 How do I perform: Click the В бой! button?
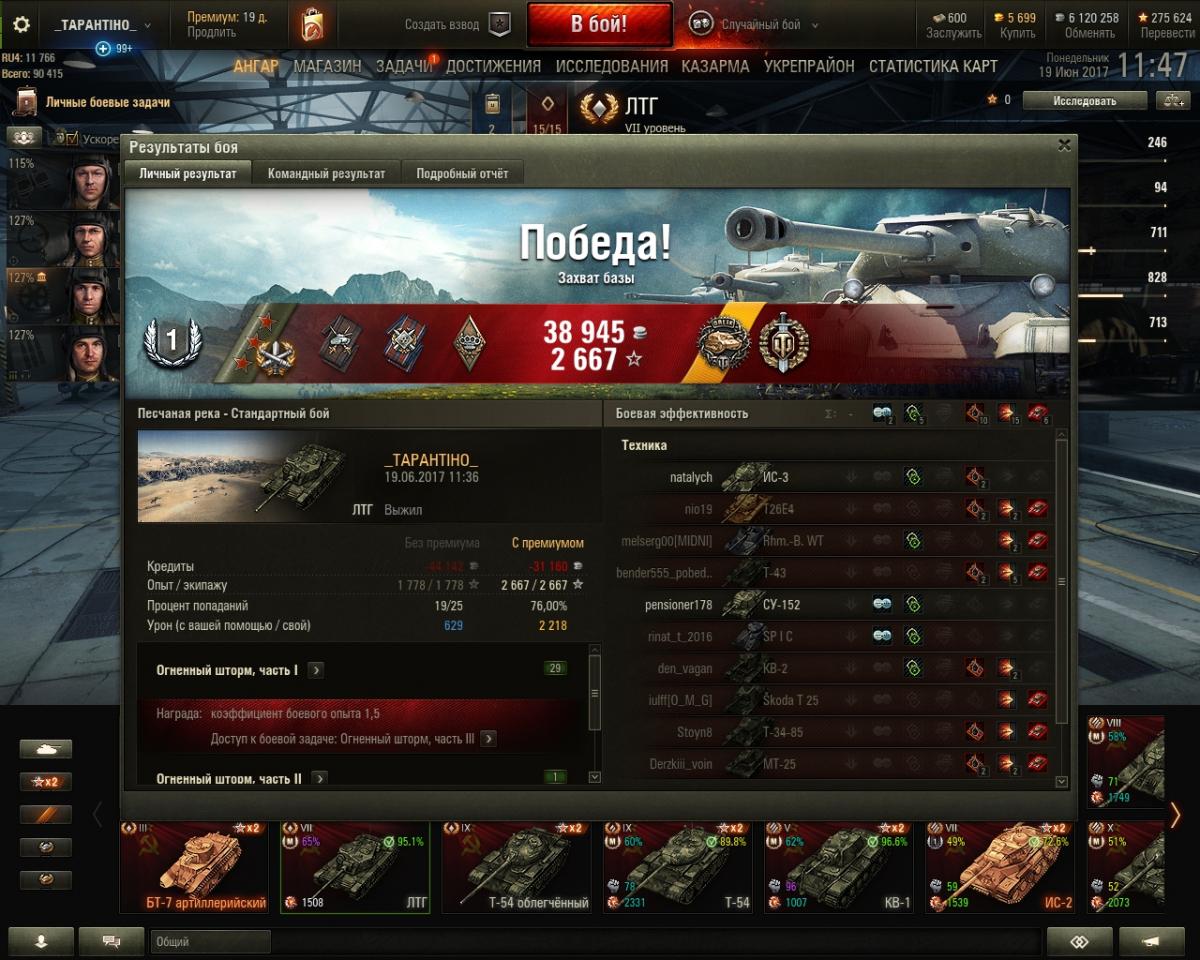click(599, 25)
